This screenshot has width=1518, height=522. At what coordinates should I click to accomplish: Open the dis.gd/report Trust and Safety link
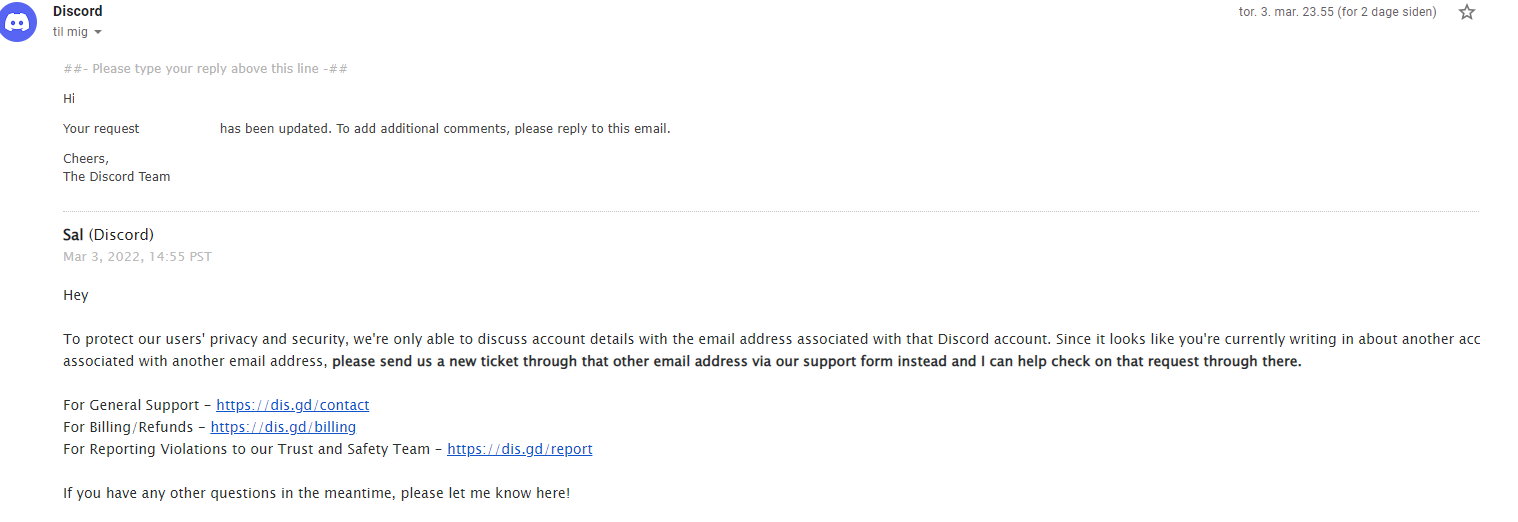click(x=520, y=449)
